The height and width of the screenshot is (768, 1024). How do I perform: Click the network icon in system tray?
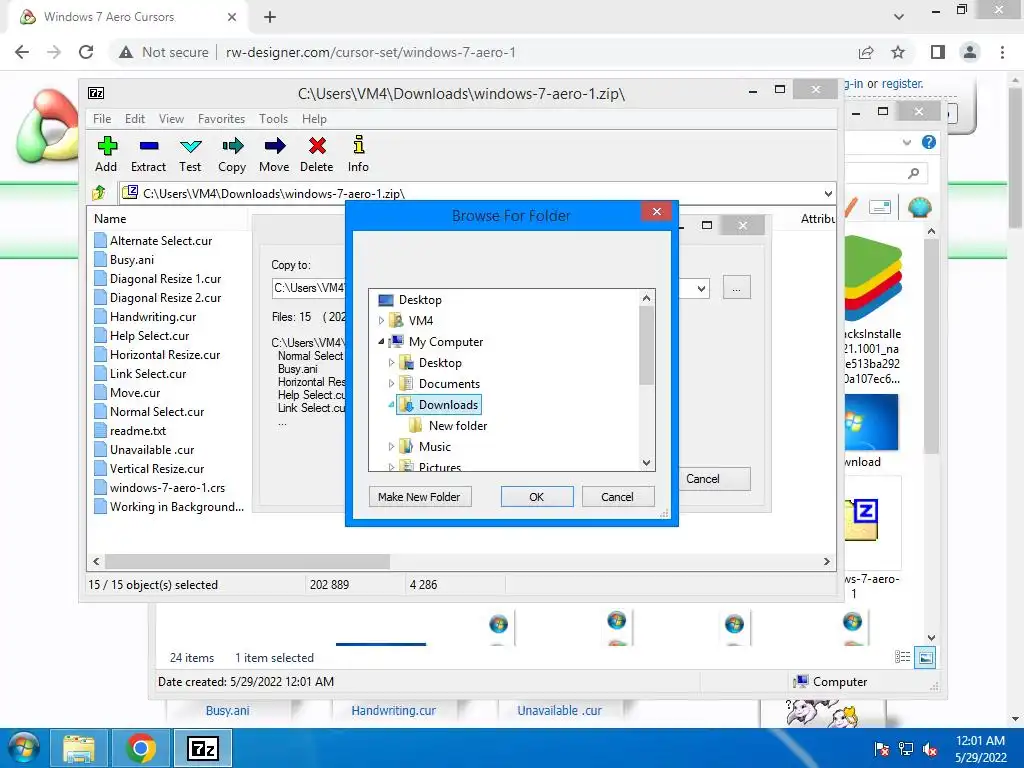coord(906,749)
